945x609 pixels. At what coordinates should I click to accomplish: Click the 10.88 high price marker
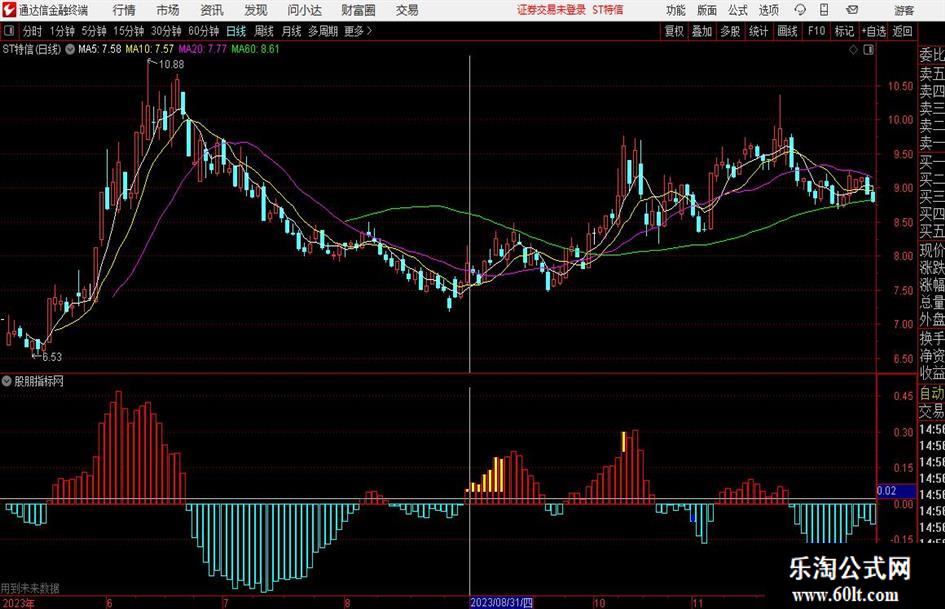[171, 64]
